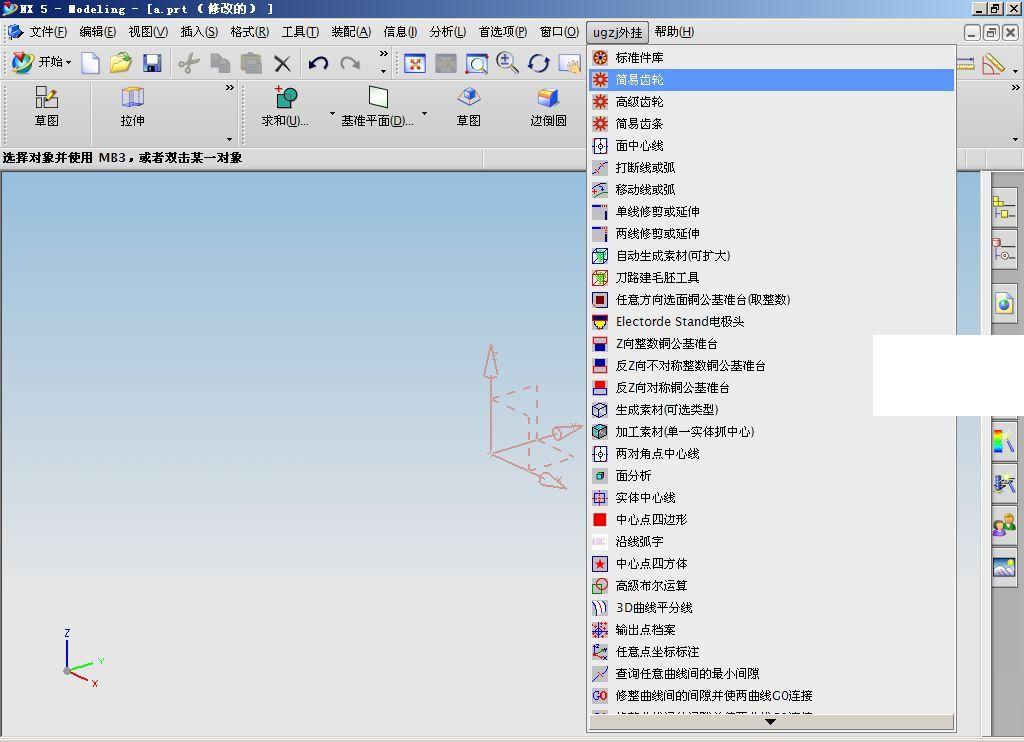This screenshot has height=742, width=1024.
Task: Fit view with the orange arrows icon
Action: tap(415, 63)
